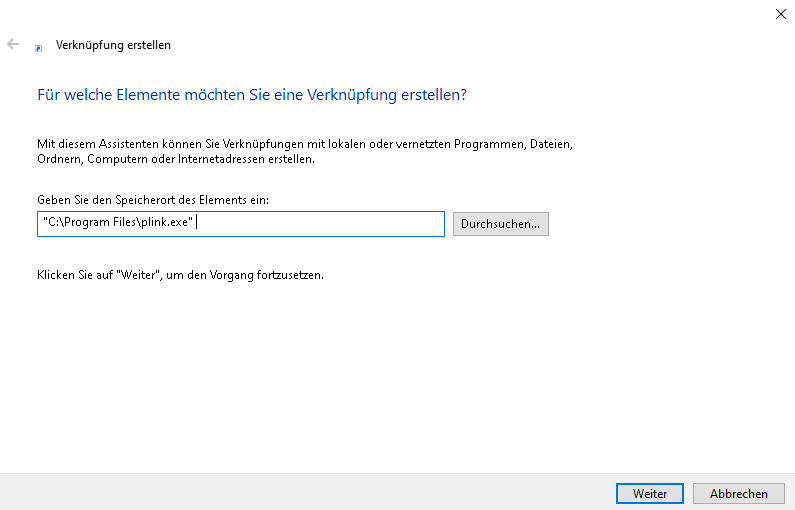795x510 pixels.
Task: Open the file browser via 'Durchsuchen...'
Action: coord(500,224)
